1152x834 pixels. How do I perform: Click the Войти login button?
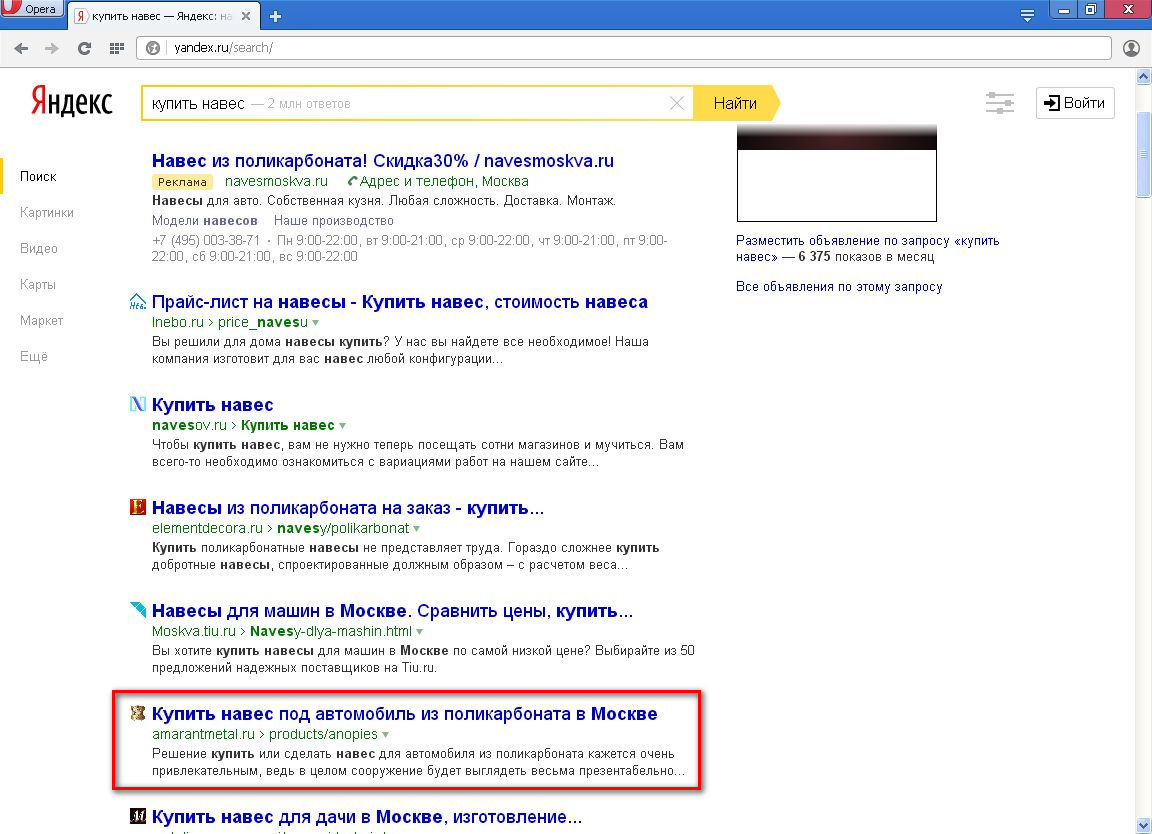1075,103
